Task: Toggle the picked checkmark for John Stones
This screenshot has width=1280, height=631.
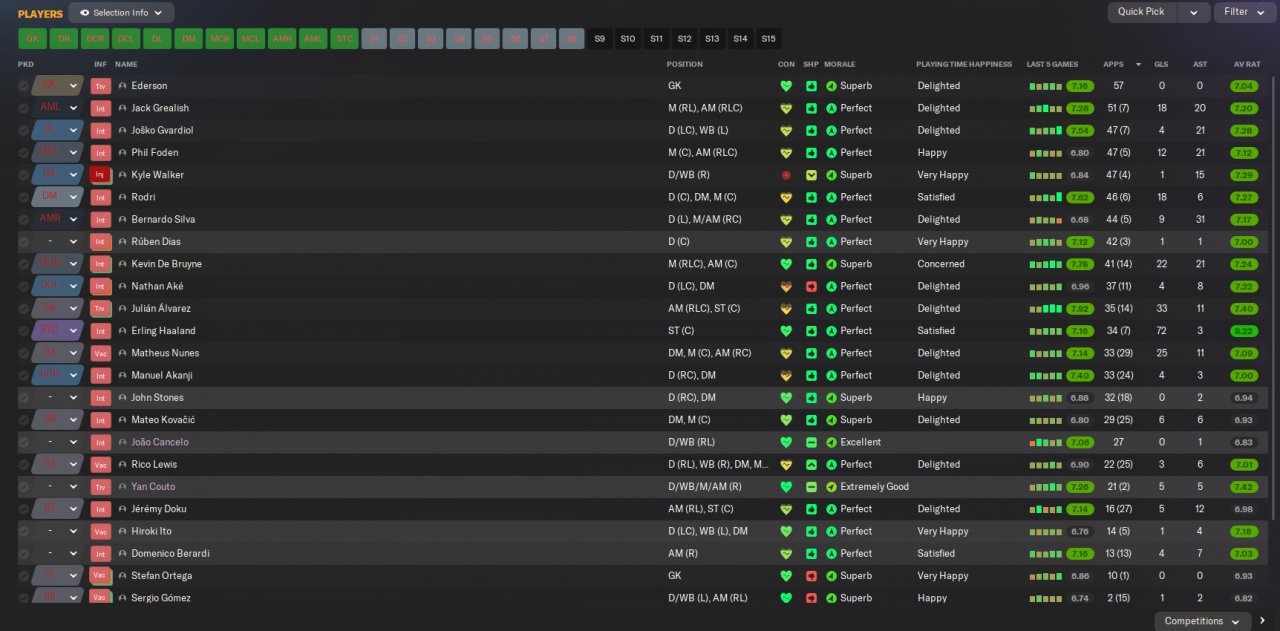Action: tap(24, 398)
